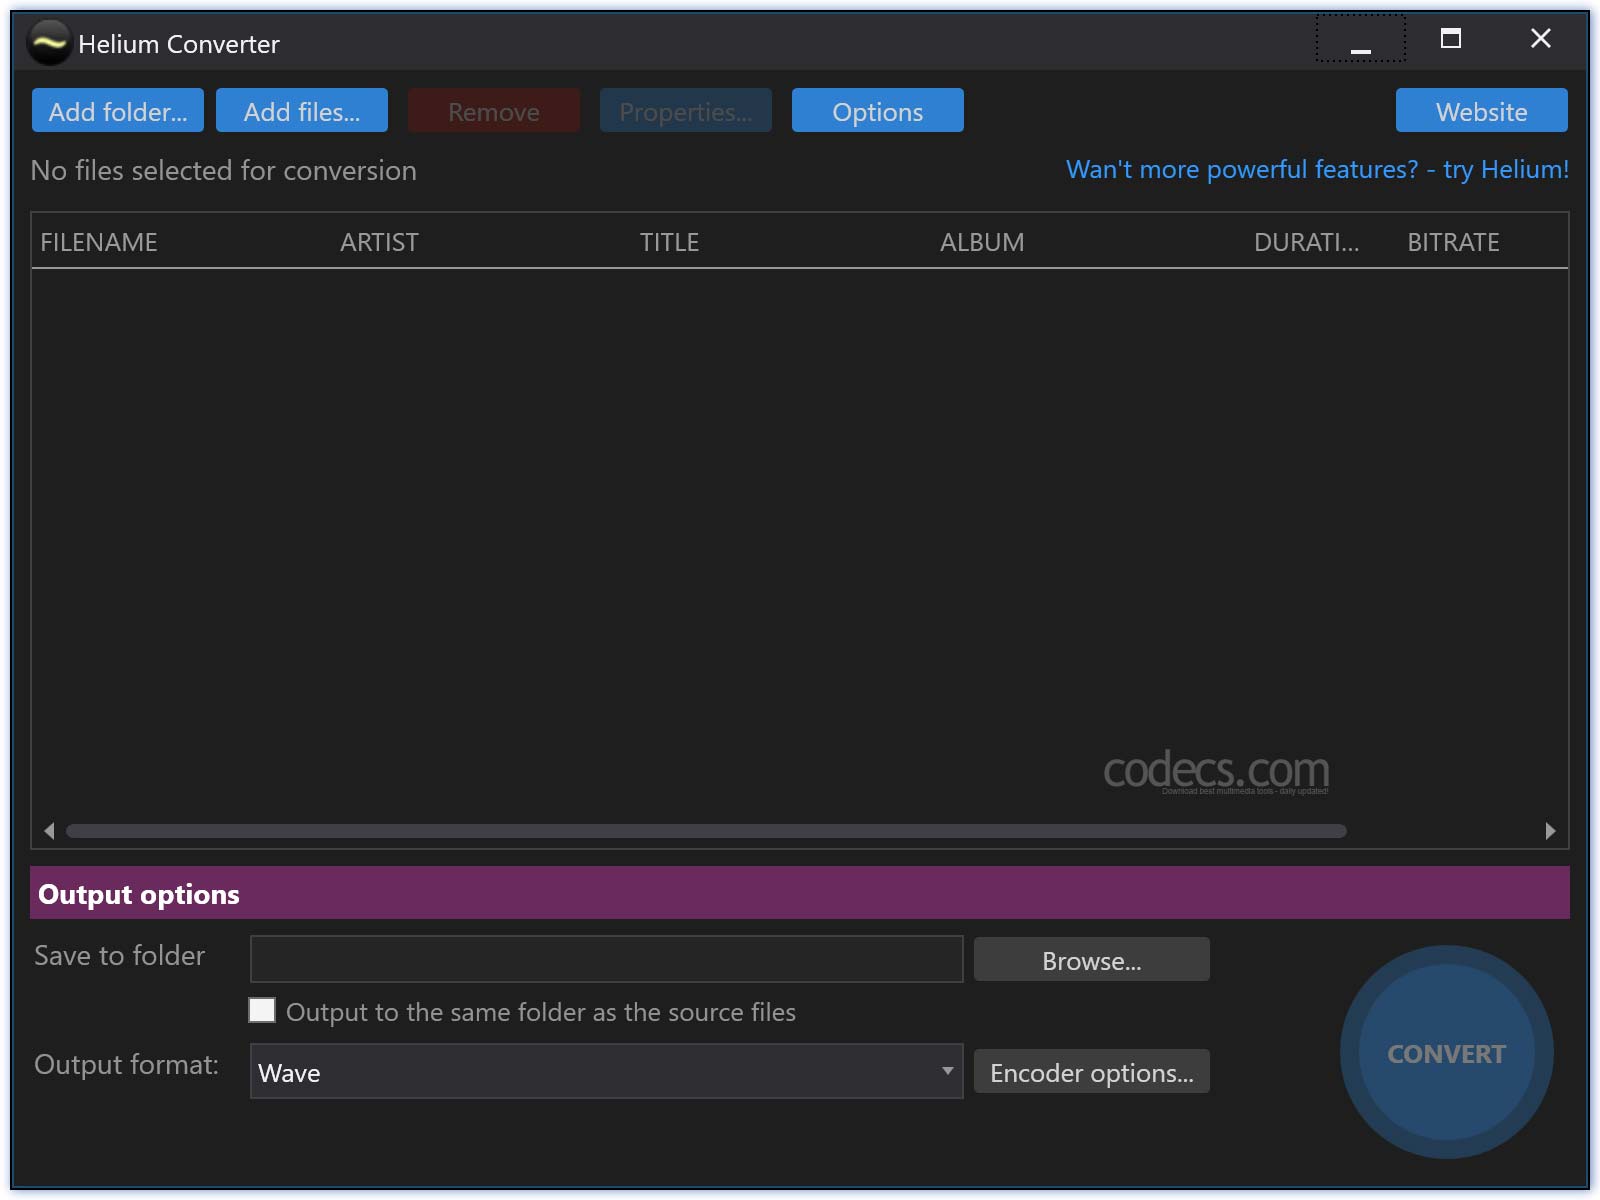Click the Helium Converter app icon
Viewport: 1600px width, 1200px height.
coord(48,43)
